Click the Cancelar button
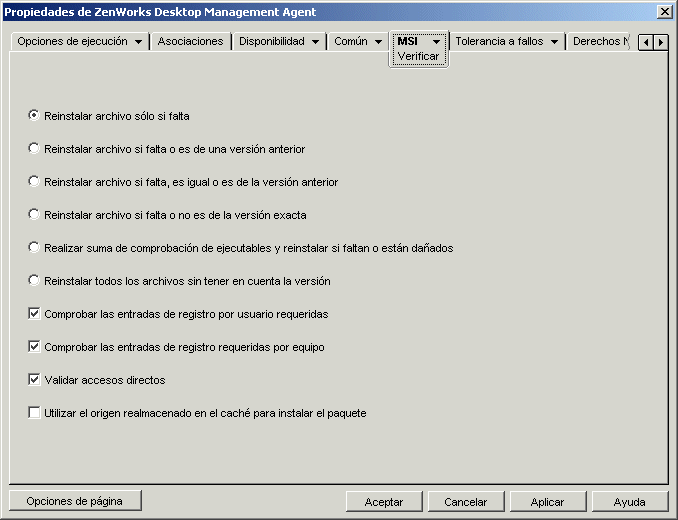 tap(466, 502)
